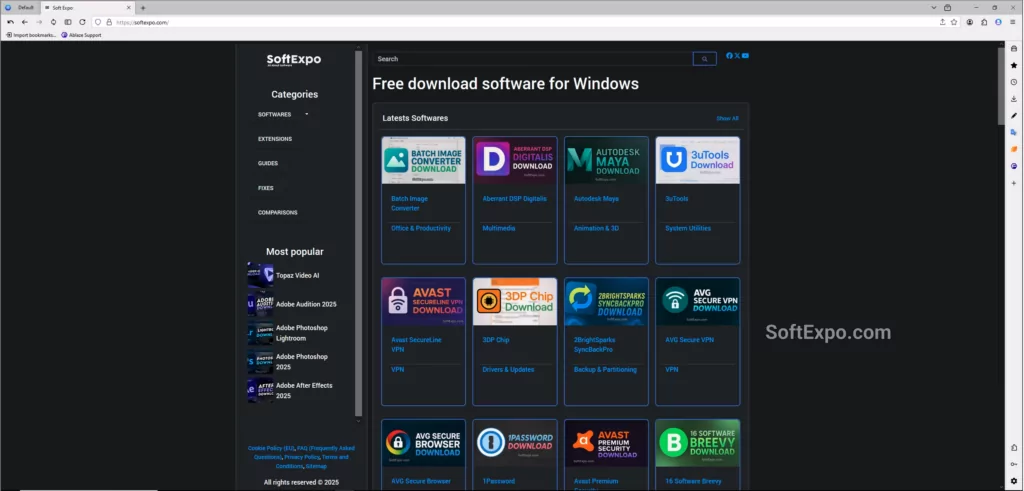The height and width of the screenshot is (491, 1024).
Task: Open the extensions icon in the toolbar
Action: (984, 22)
